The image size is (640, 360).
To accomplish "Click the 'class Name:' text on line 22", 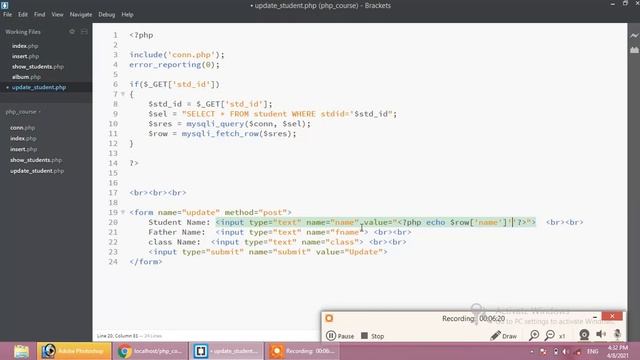I will click(x=174, y=242).
